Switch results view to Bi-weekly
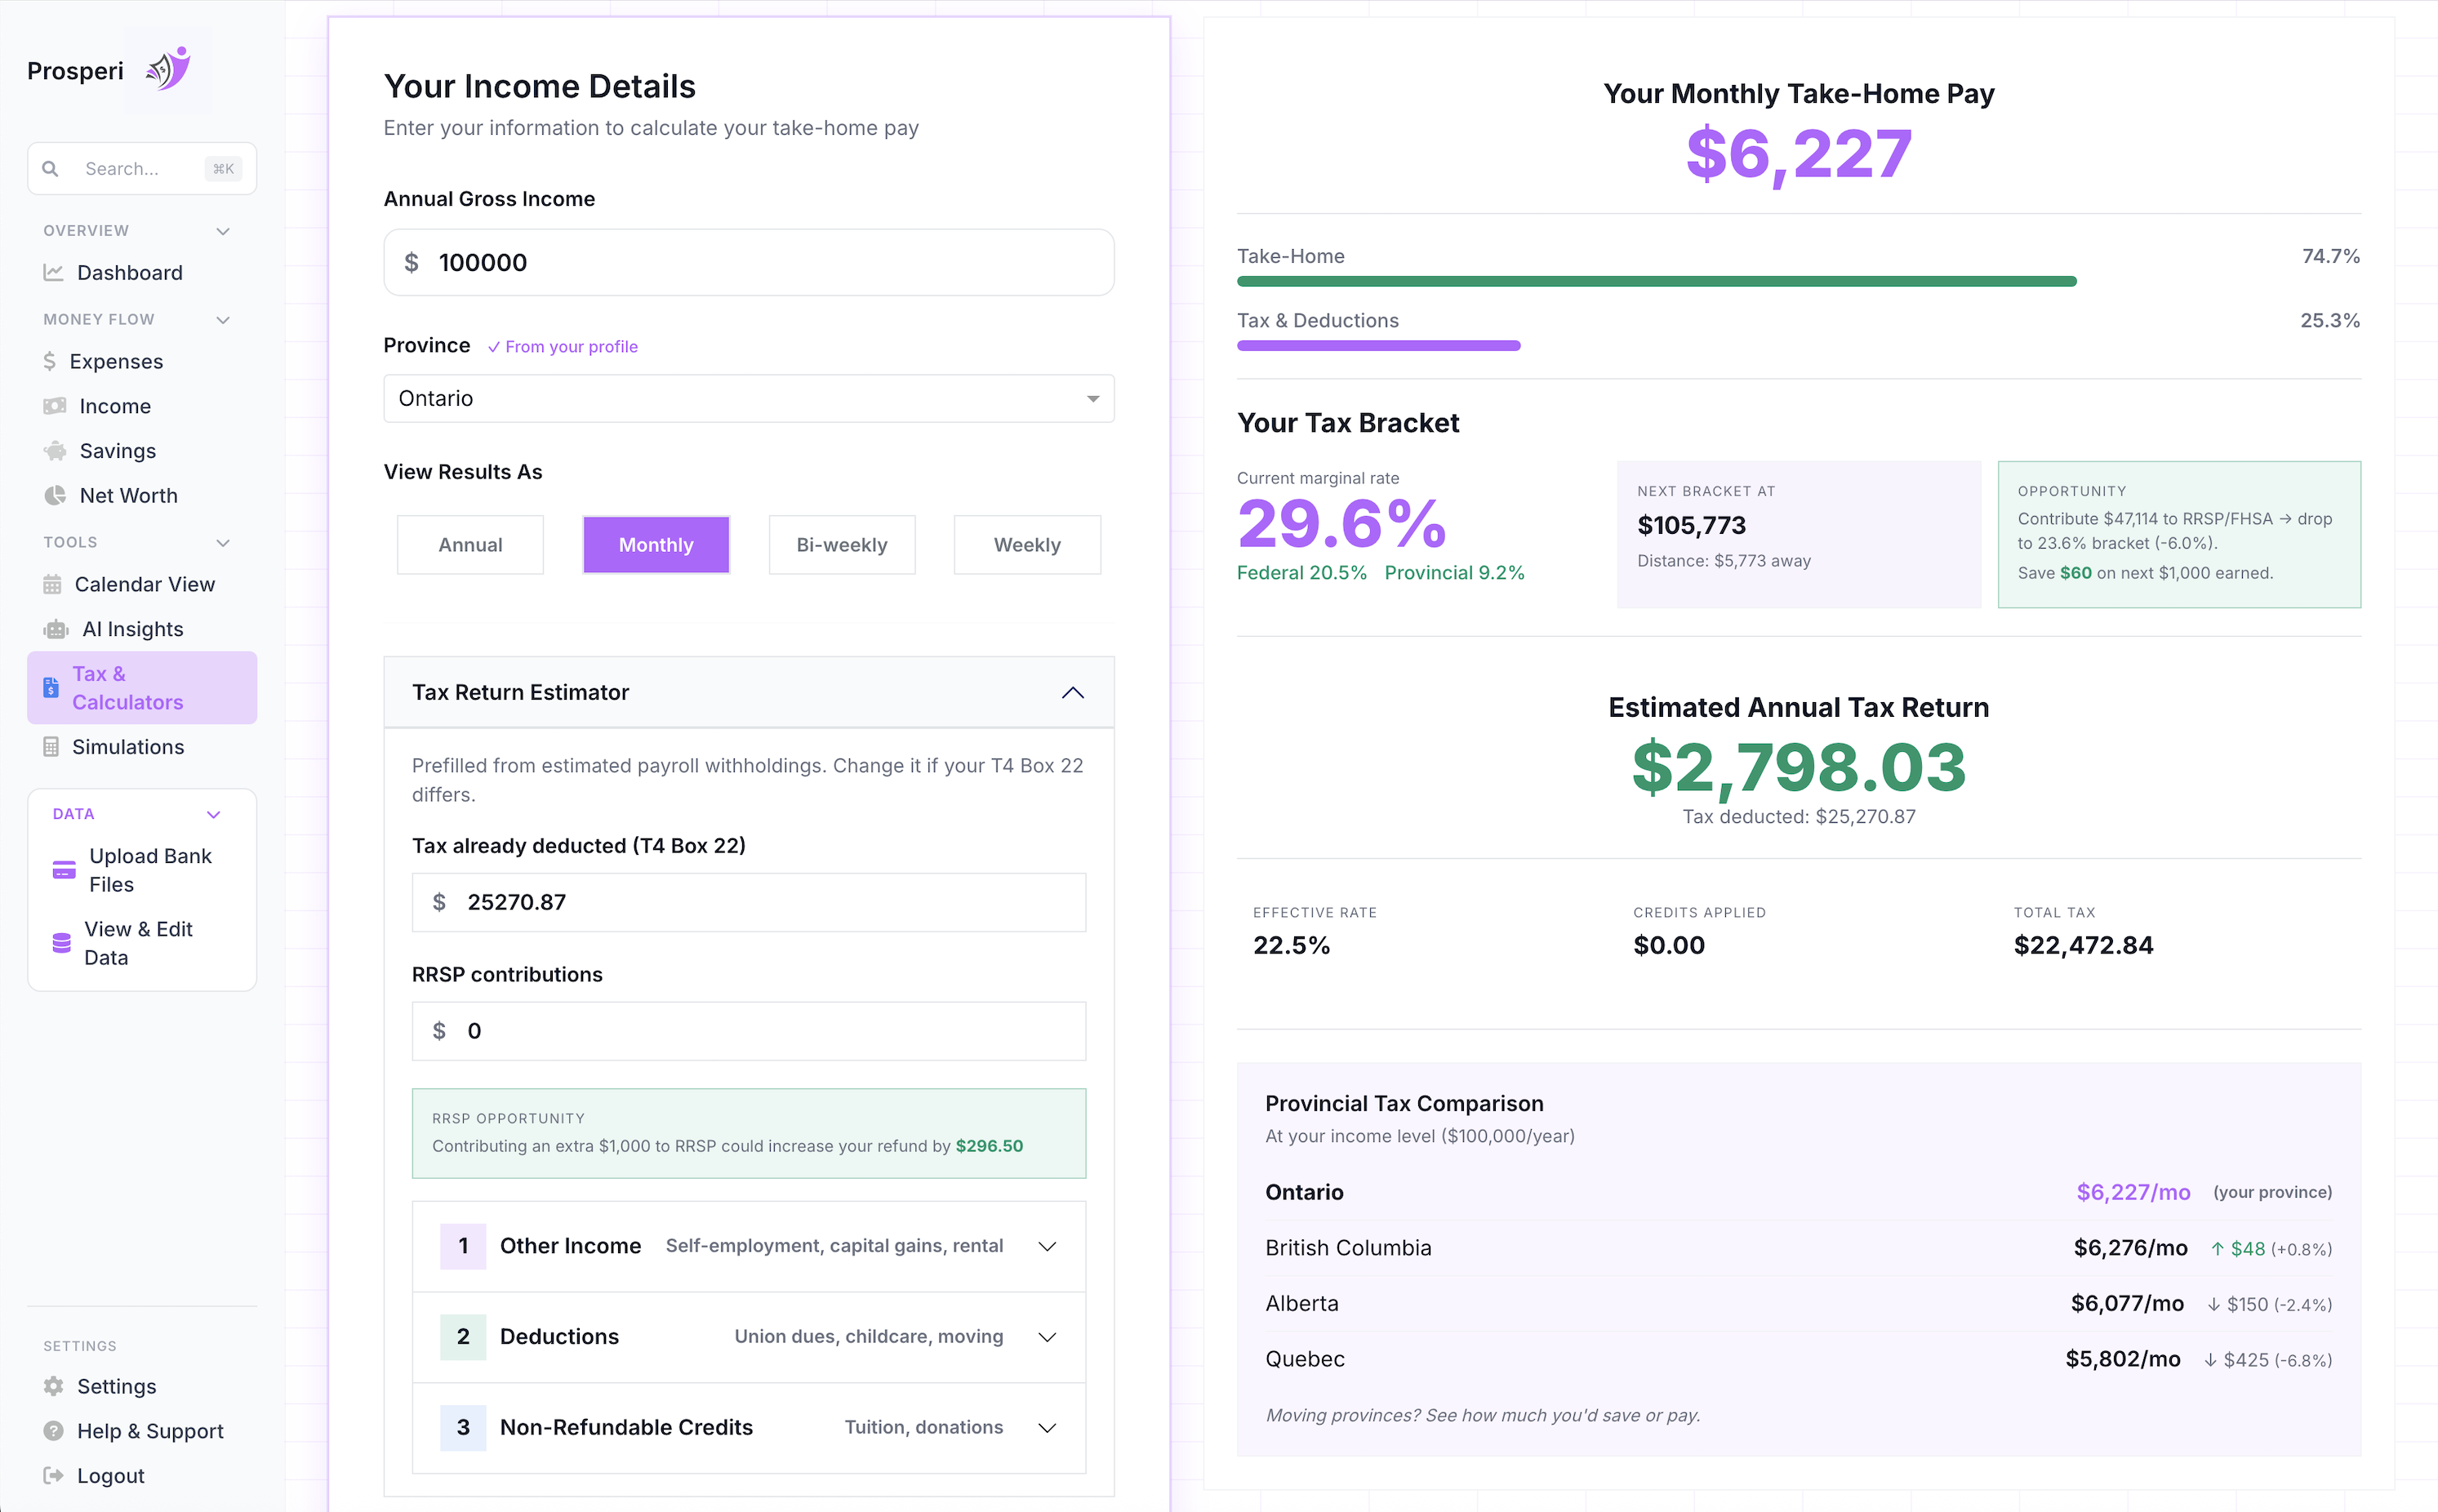2438x1512 pixels. (x=842, y=545)
